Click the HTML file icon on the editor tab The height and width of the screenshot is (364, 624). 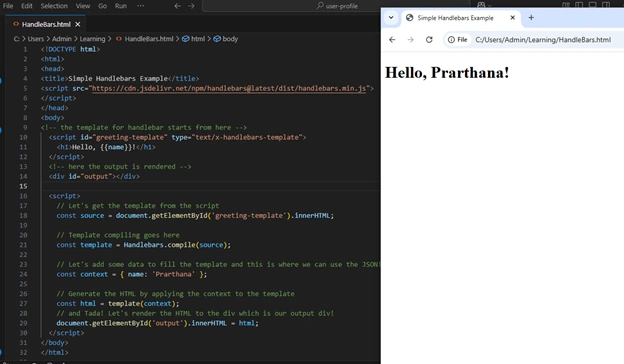16,24
